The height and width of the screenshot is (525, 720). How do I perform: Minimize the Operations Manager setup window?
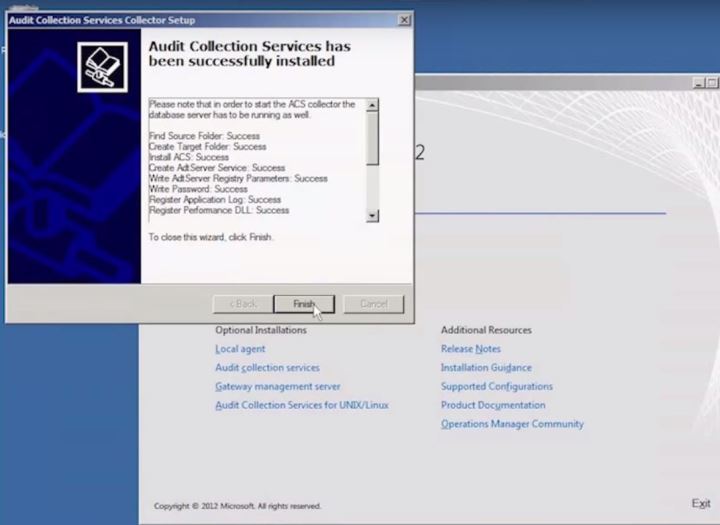coord(699,83)
